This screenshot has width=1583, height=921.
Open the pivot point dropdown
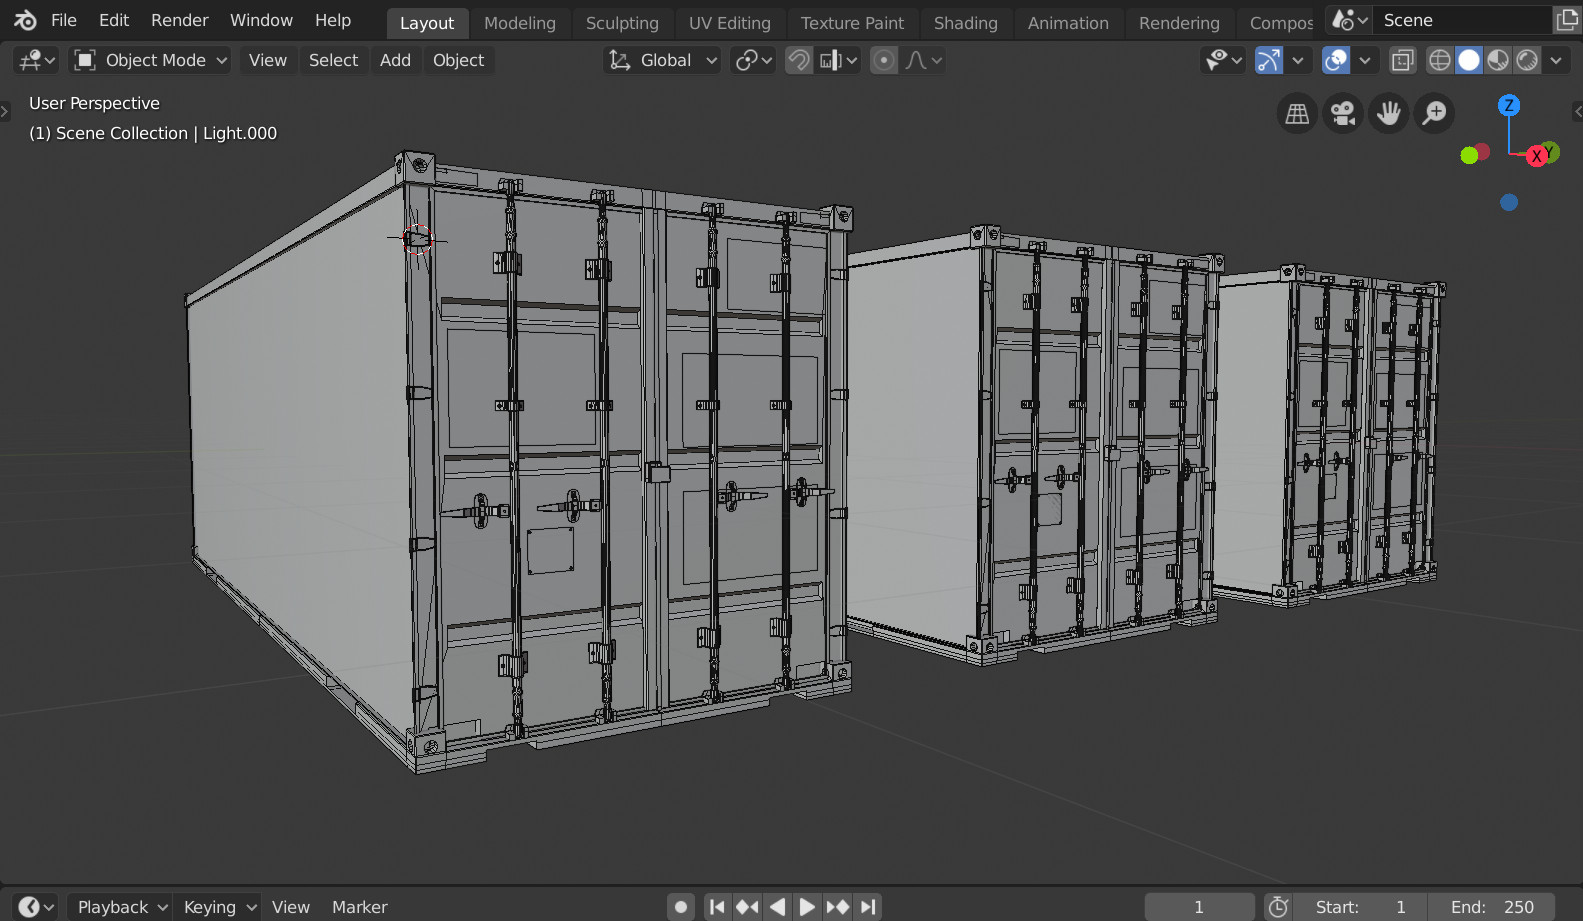point(753,60)
